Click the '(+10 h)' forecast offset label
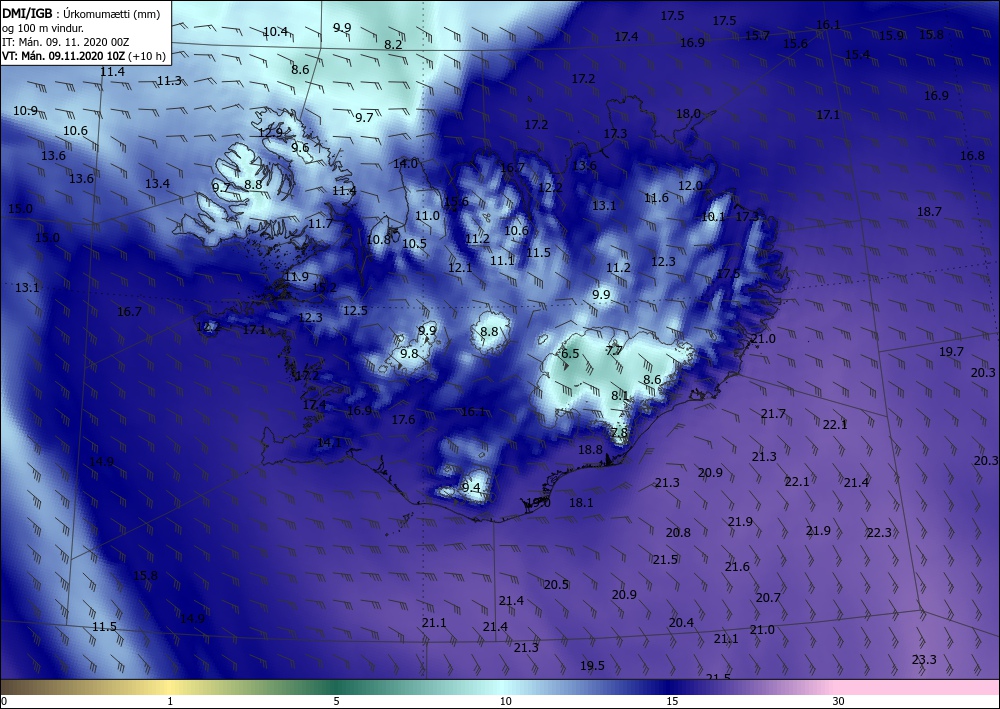The height and width of the screenshot is (709, 1000). (147, 56)
